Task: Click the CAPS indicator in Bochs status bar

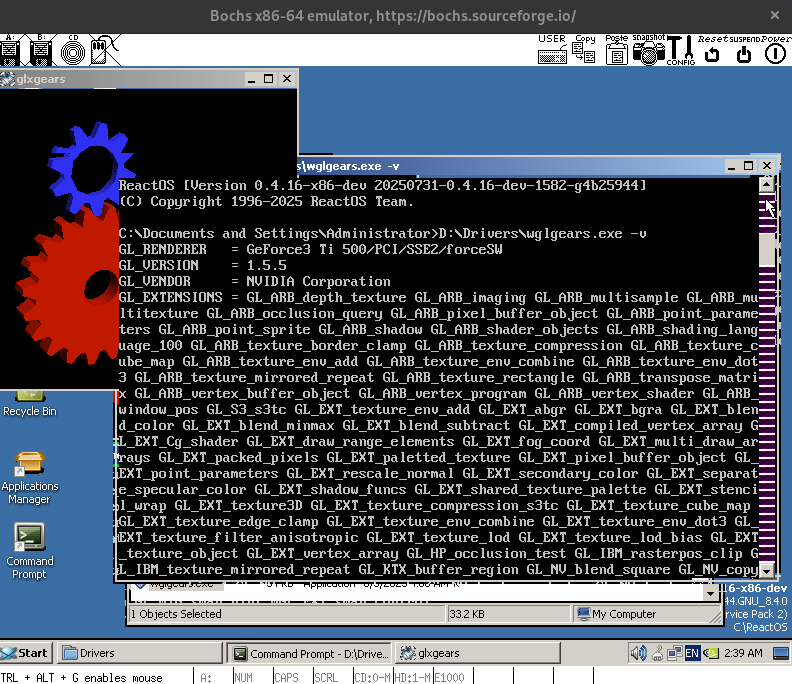Action: pyautogui.click(x=286, y=677)
